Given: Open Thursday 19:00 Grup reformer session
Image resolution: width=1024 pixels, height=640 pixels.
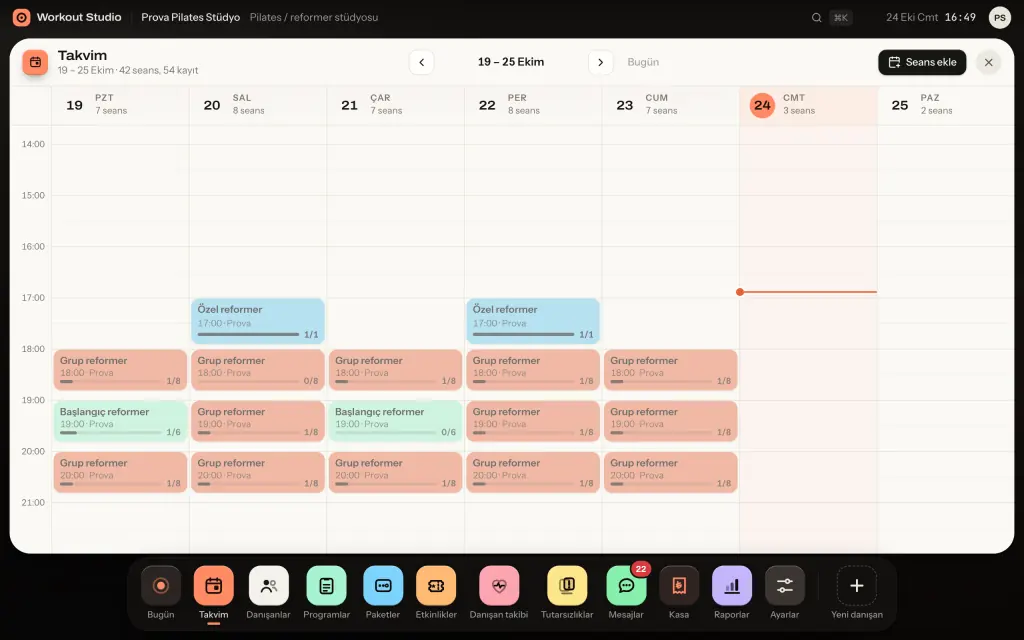Looking at the screenshot, I should click(533, 421).
